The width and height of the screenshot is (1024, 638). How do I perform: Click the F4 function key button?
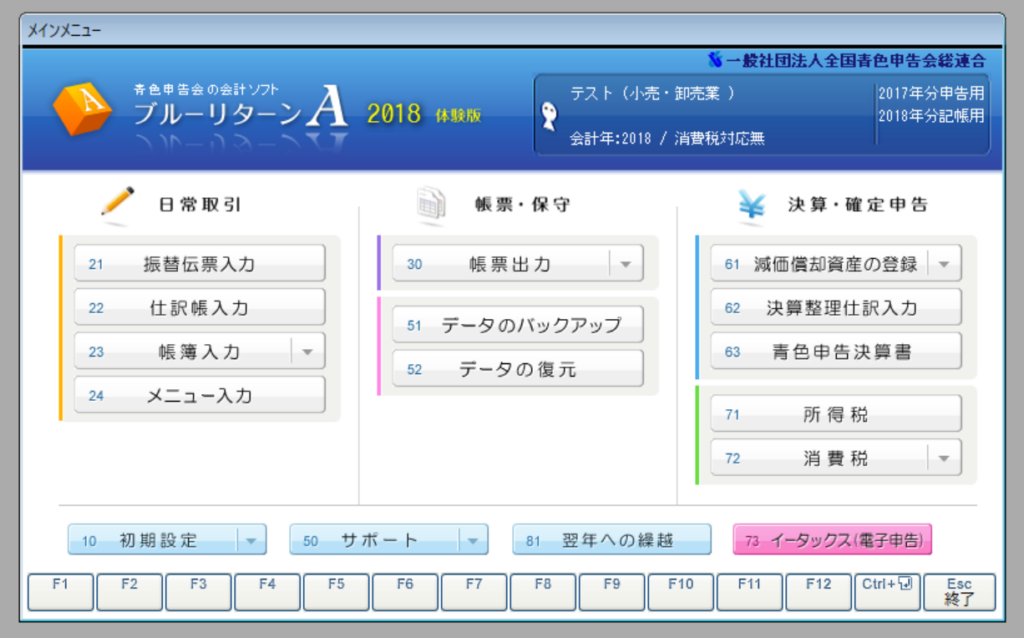click(267, 592)
